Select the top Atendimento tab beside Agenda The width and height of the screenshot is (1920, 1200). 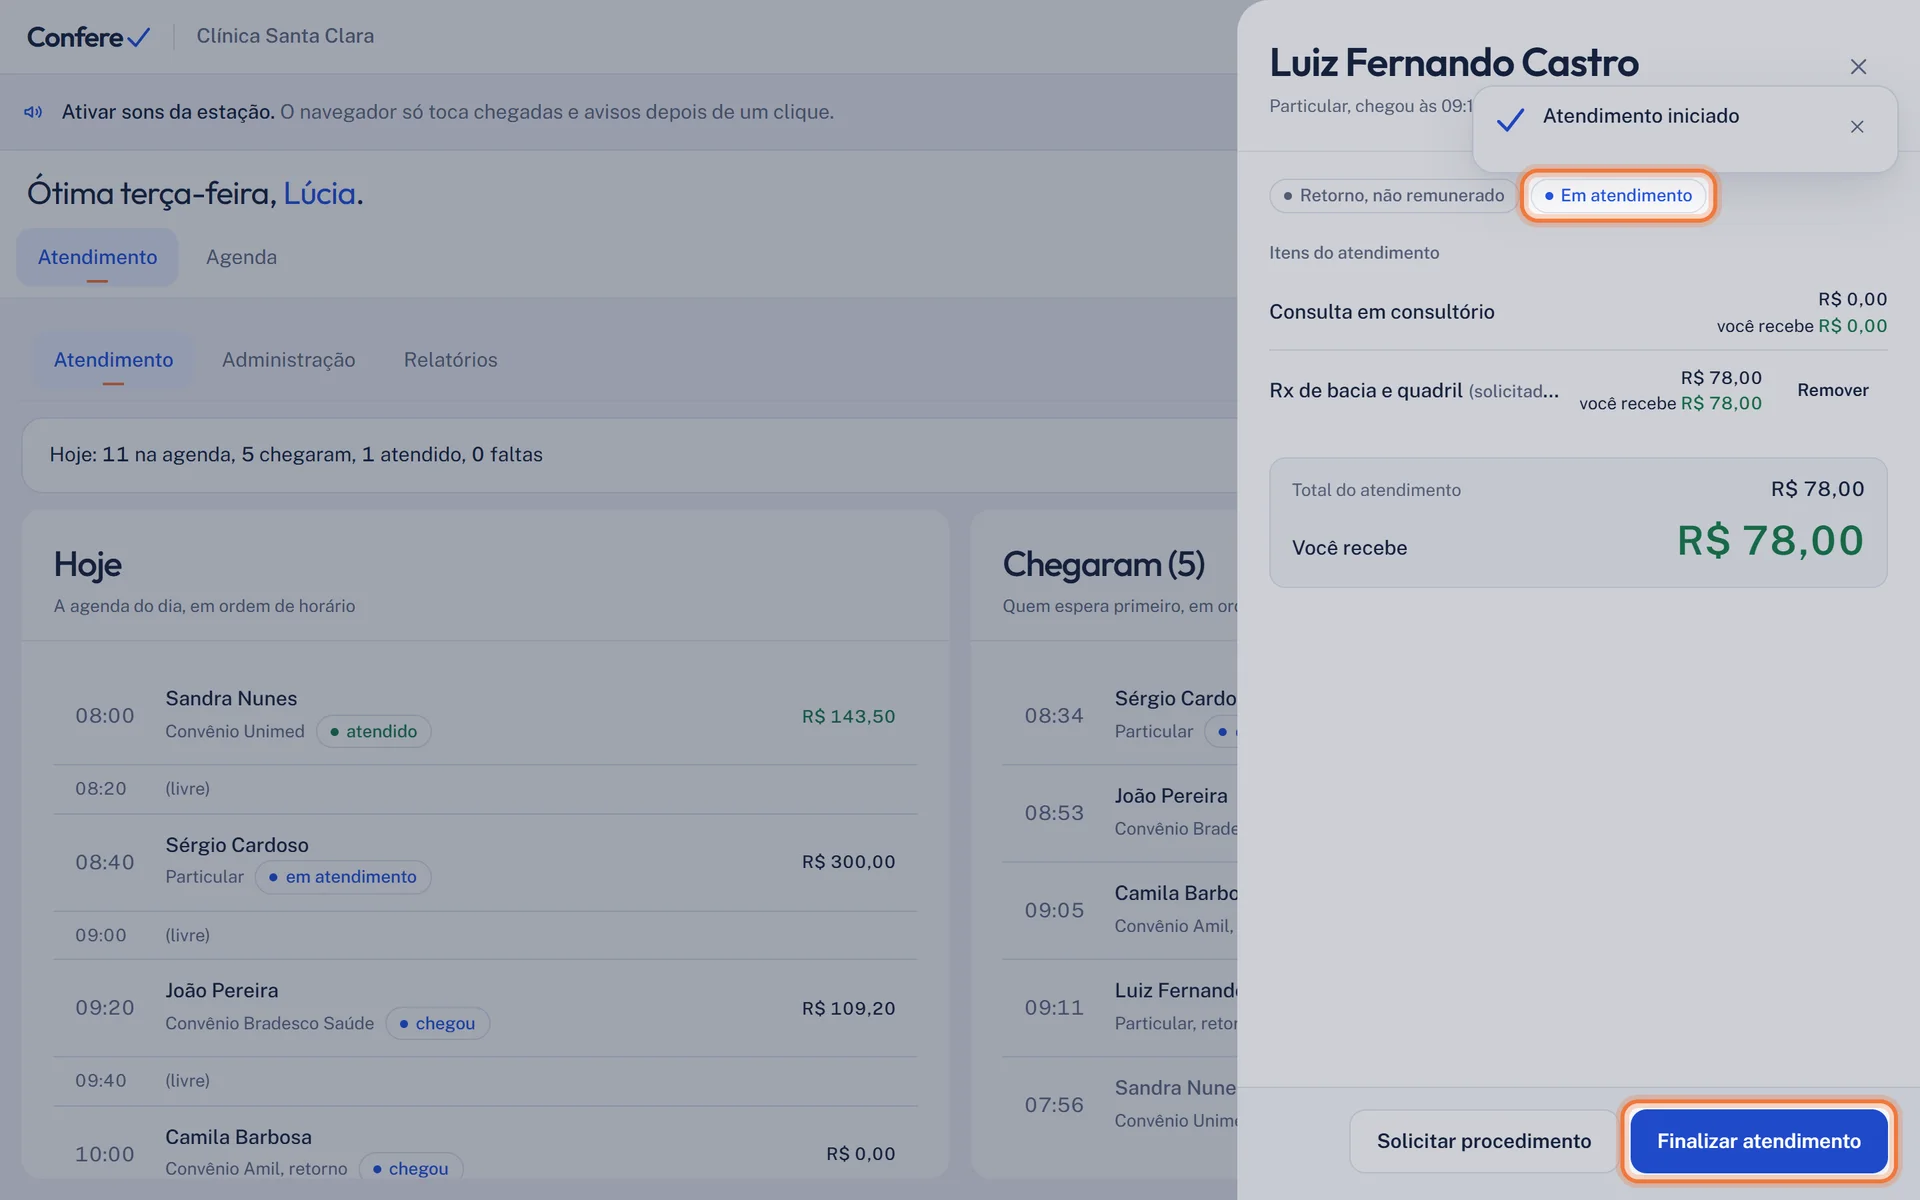point(97,257)
